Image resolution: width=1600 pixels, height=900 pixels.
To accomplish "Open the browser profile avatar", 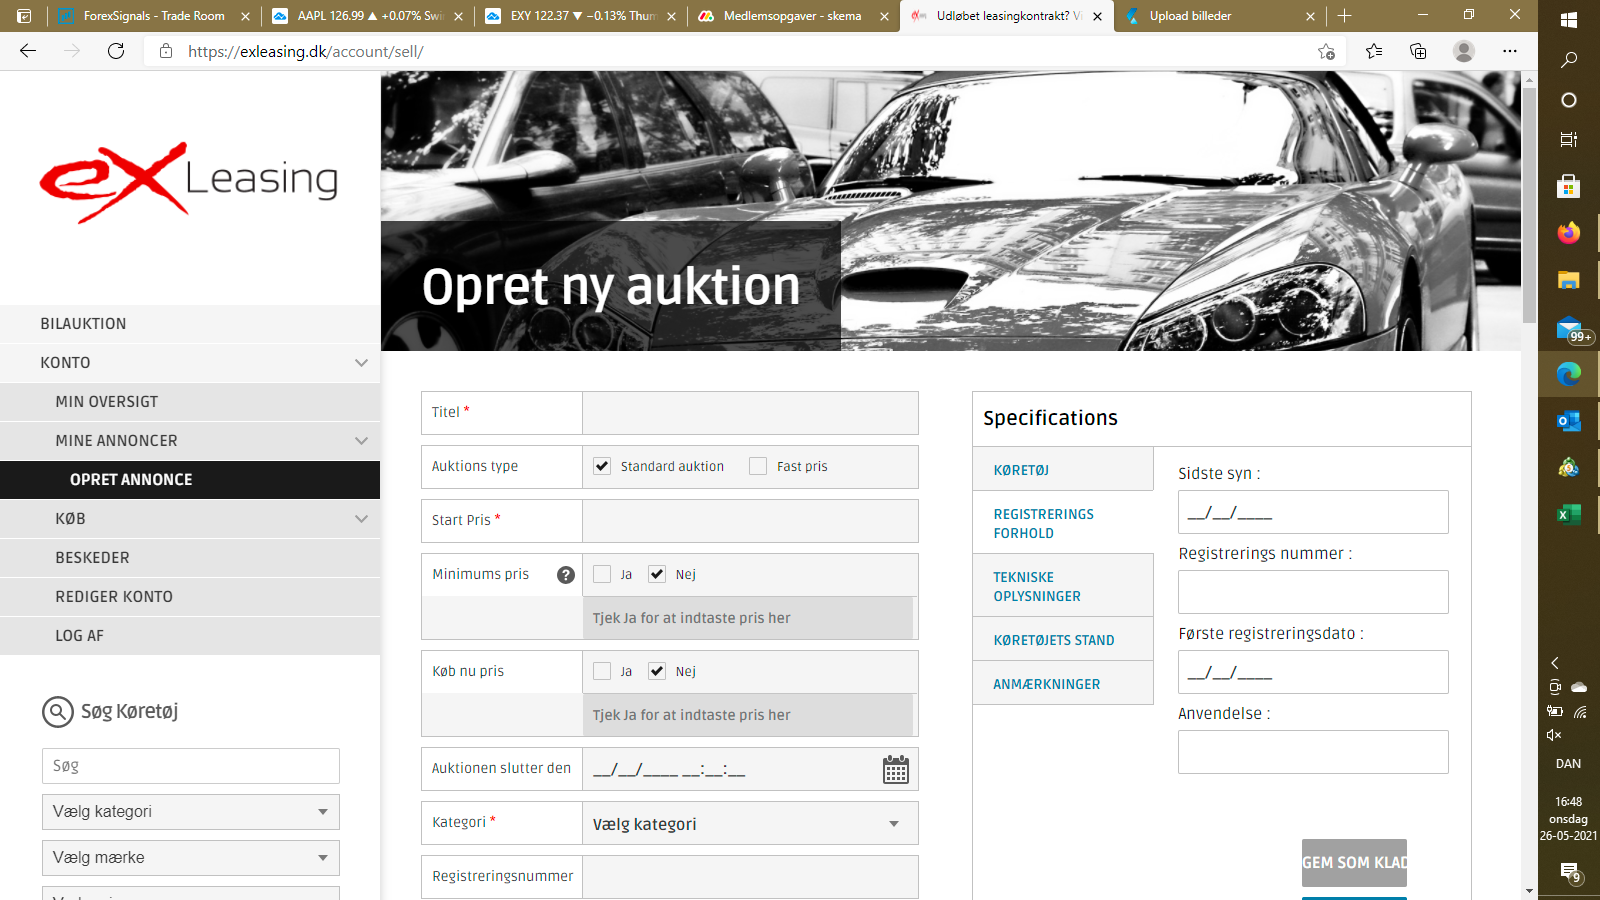I will tap(1464, 51).
